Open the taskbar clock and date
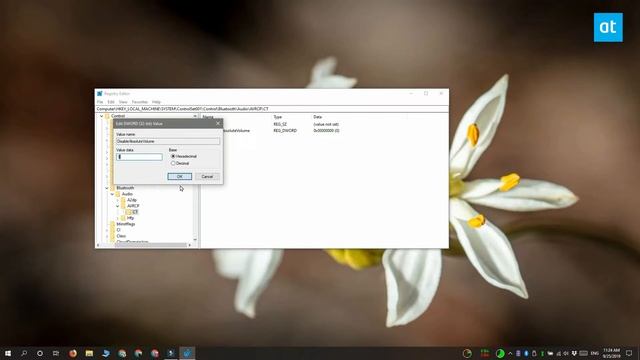Image resolution: width=640 pixels, height=360 pixels. (611, 353)
